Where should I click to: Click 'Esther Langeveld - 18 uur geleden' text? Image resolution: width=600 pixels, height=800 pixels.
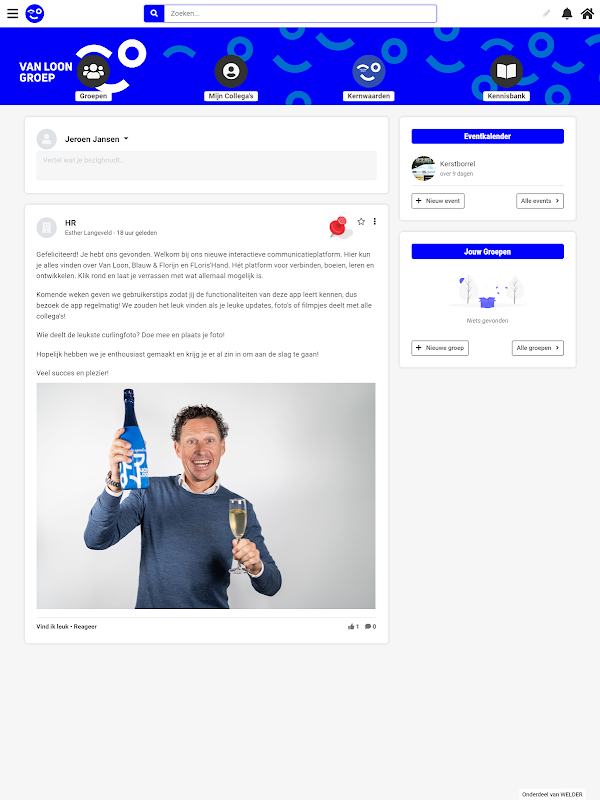click(x=111, y=233)
